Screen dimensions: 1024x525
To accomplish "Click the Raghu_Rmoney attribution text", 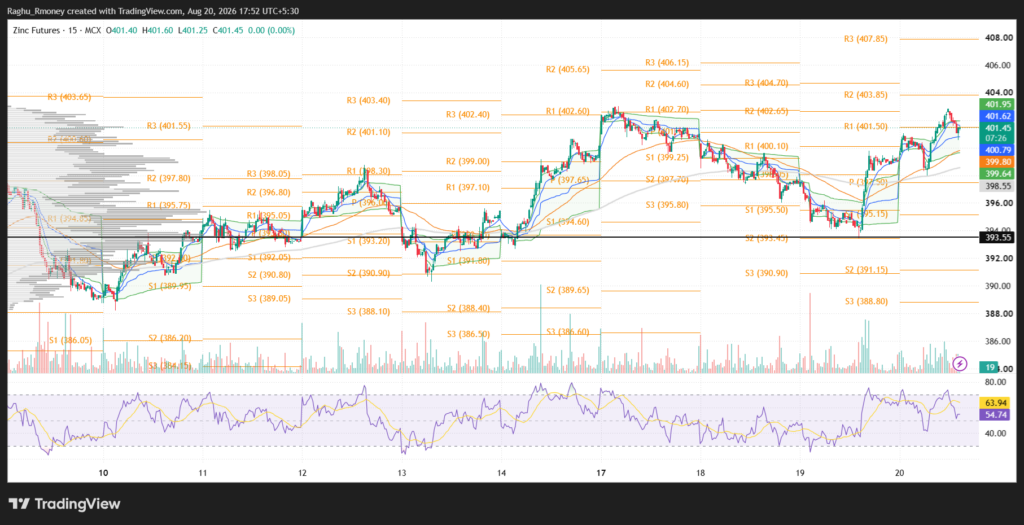I will (30, 10).
